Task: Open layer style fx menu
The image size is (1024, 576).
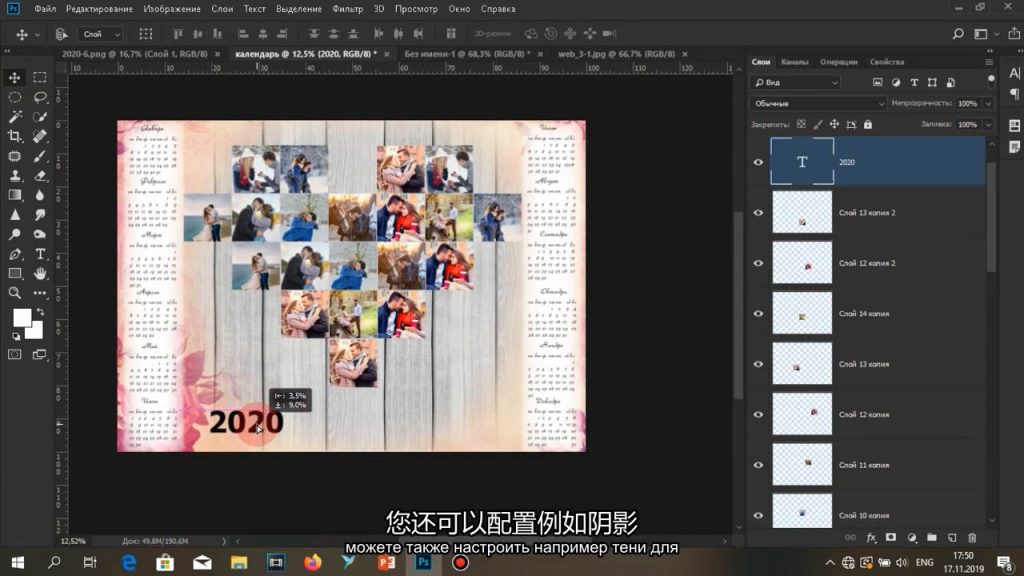Action: 871,537
